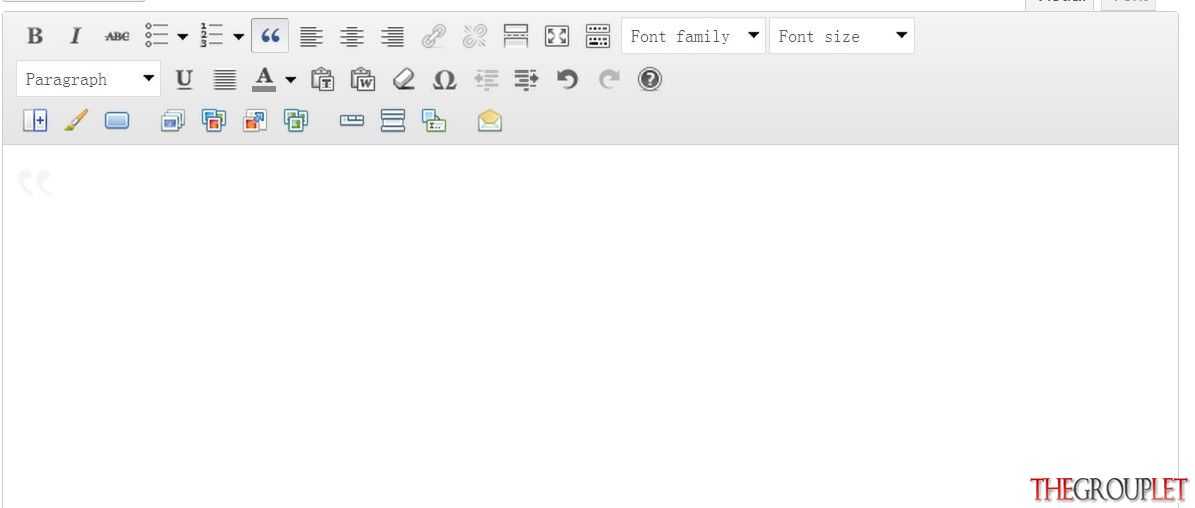Click the Underline U button
1195x508 pixels.
pyautogui.click(x=184, y=79)
